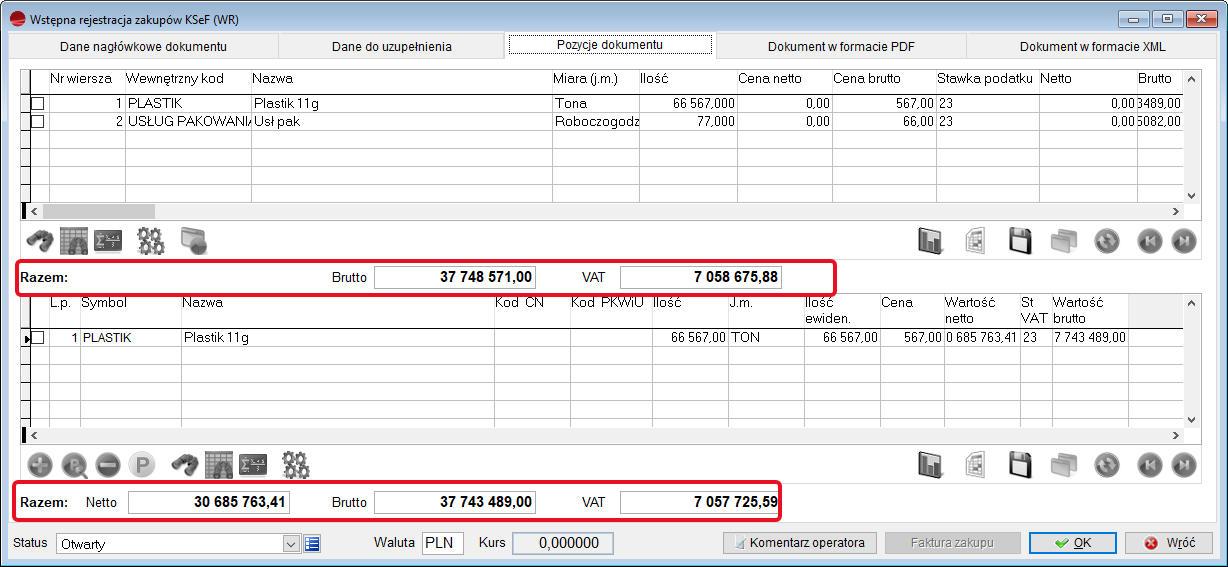Click spreadsheet export icon in lower toolbar
Image resolution: width=1228 pixels, height=567 pixels.
[x=976, y=465]
